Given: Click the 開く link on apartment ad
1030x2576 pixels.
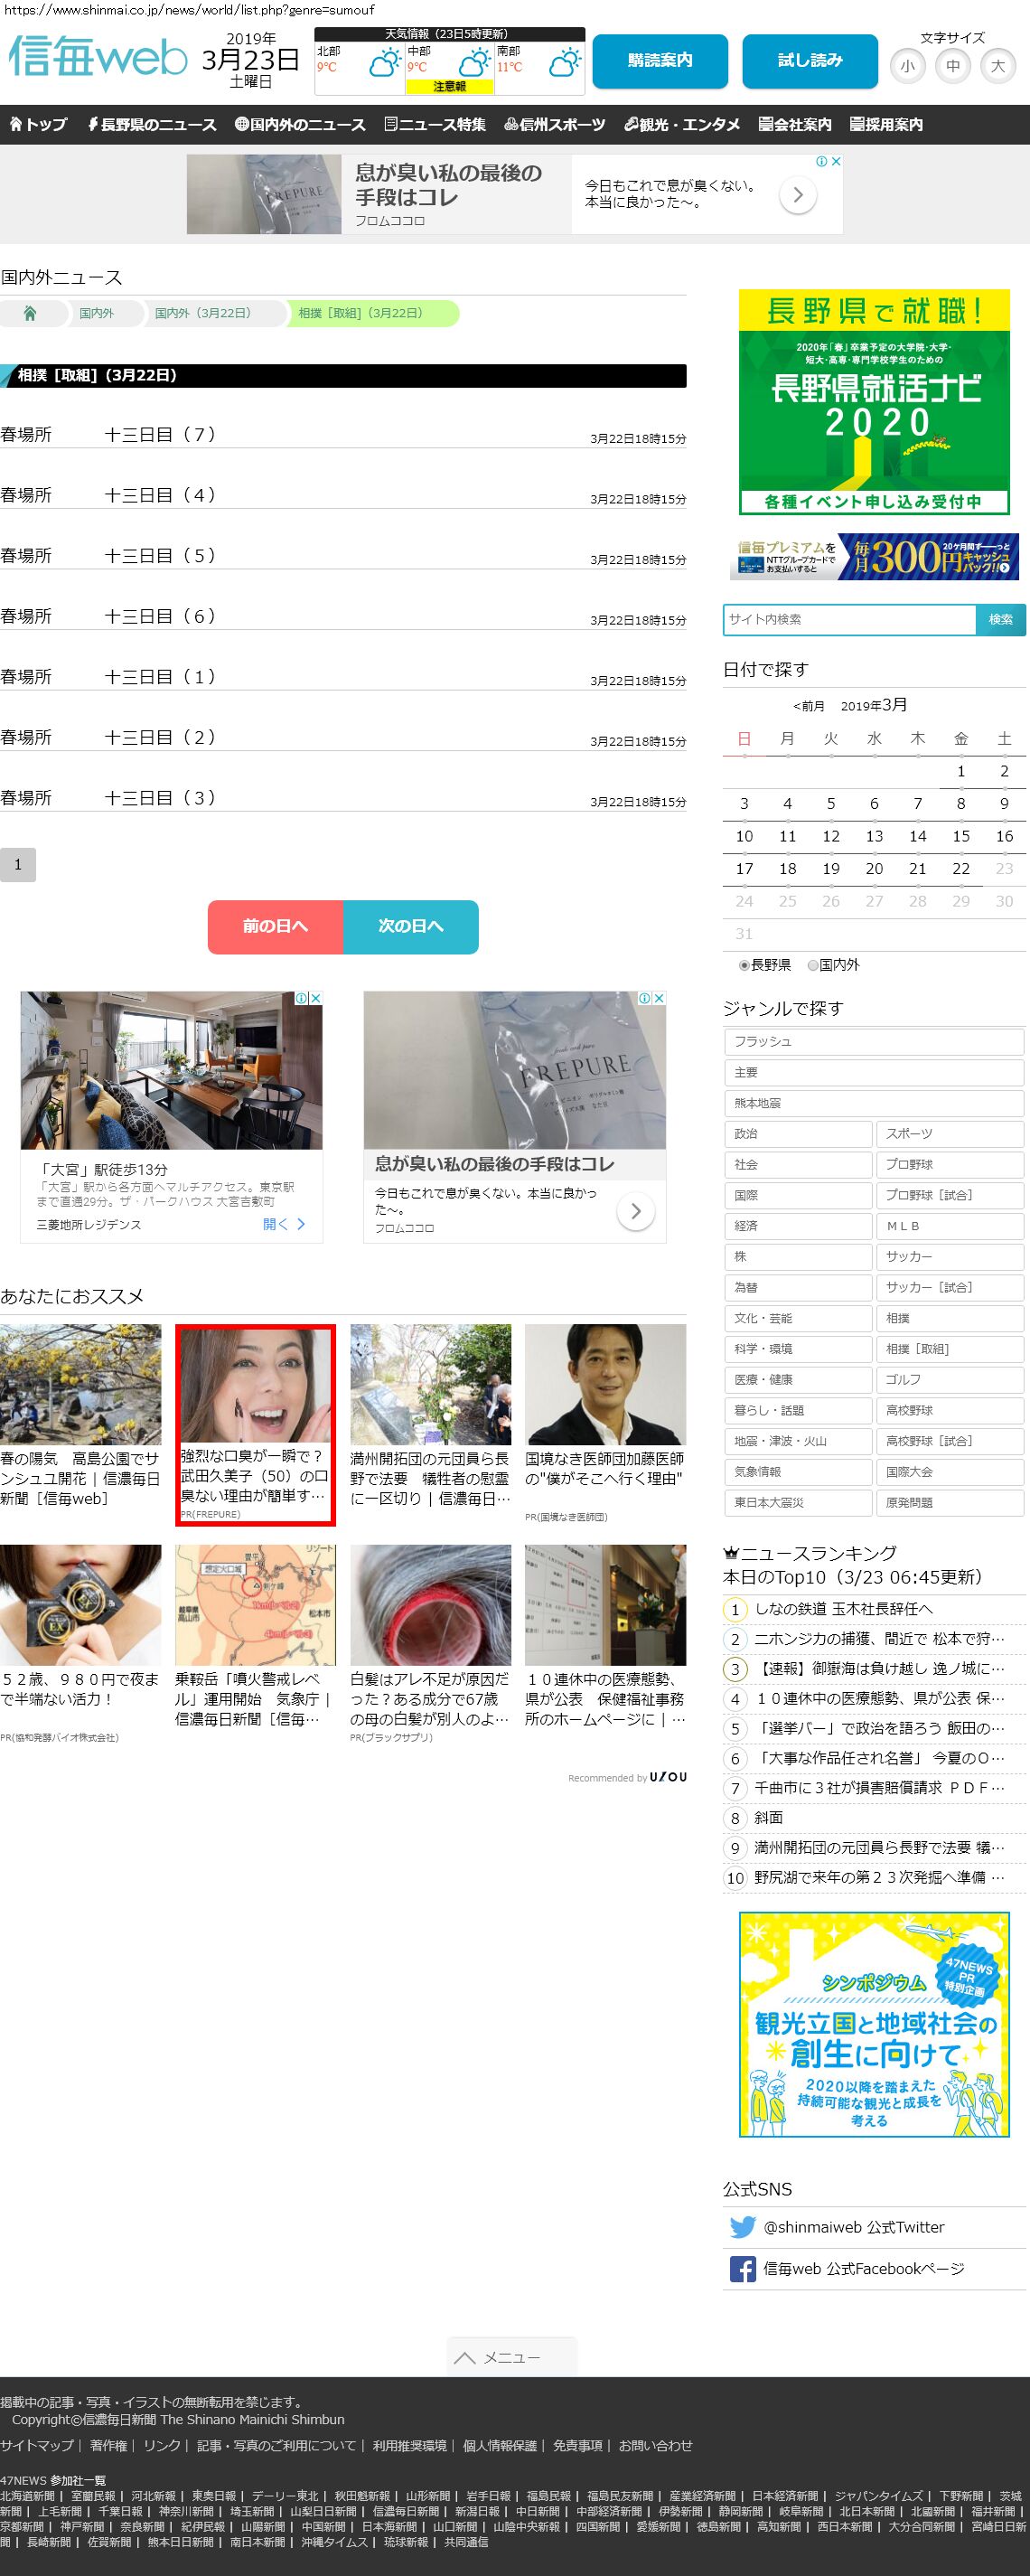Looking at the screenshot, I should [284, 1224].
